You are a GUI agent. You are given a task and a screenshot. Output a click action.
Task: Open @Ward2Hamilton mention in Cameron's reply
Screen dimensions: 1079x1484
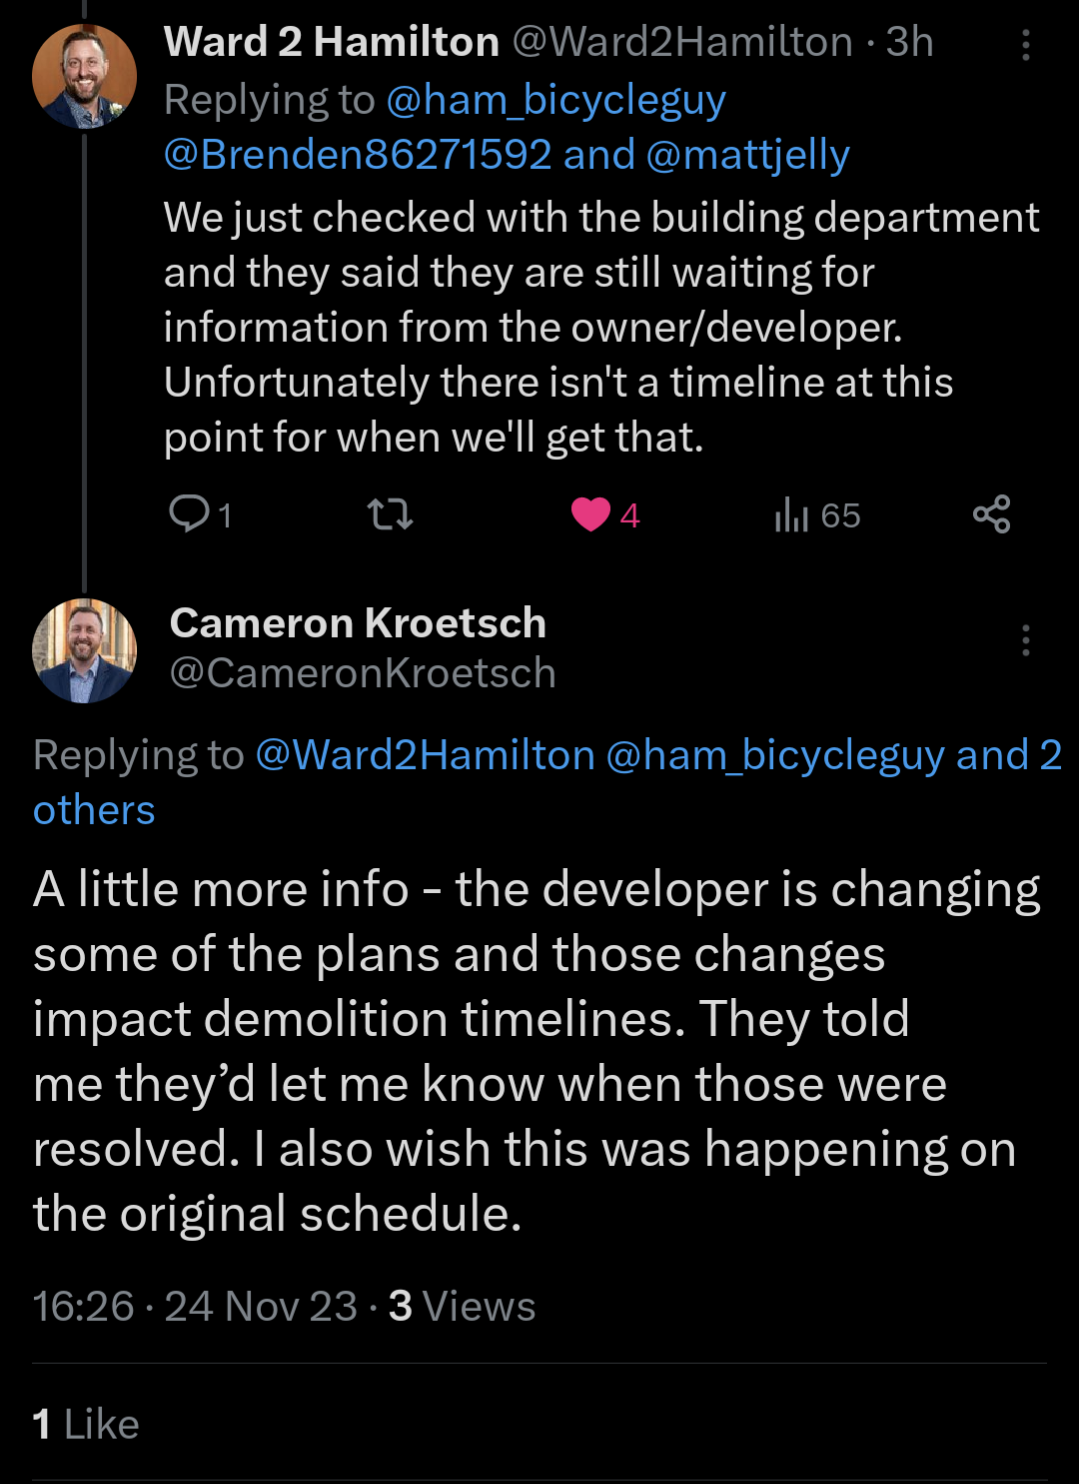pos(425,755)
